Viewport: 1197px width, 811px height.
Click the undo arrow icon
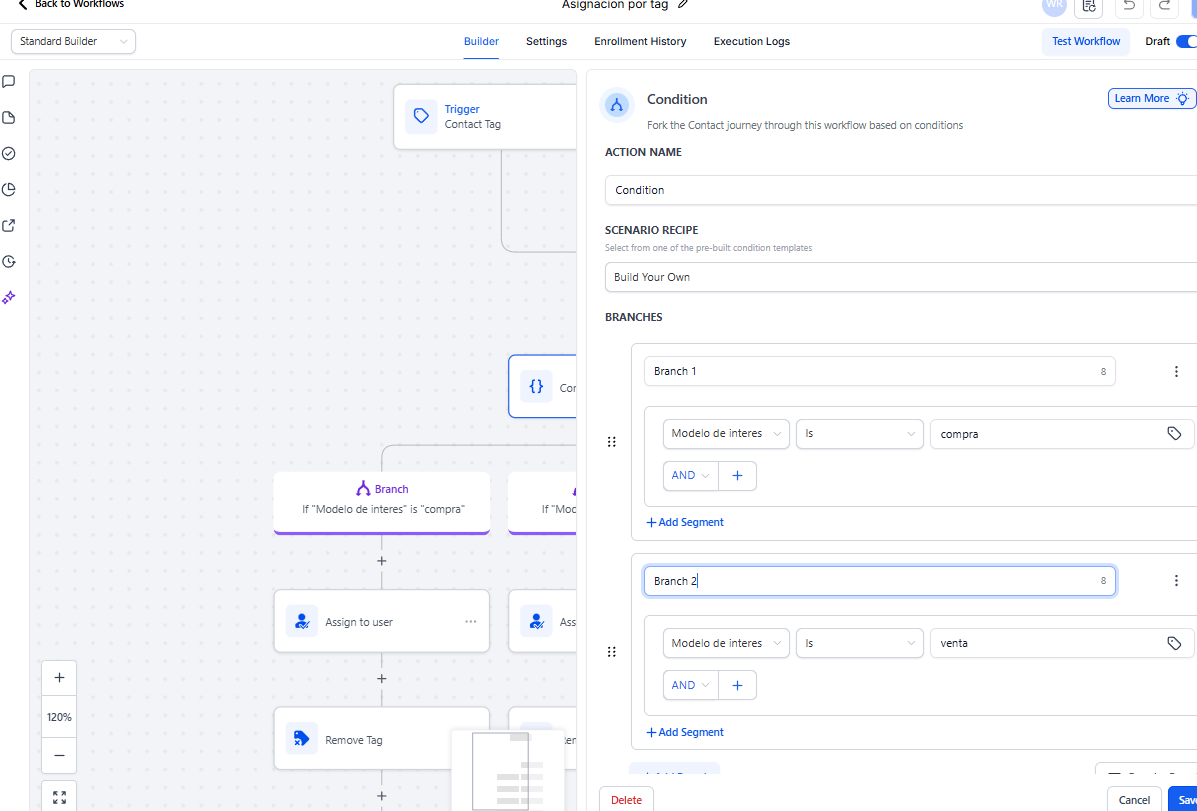tap(1129, 6)
